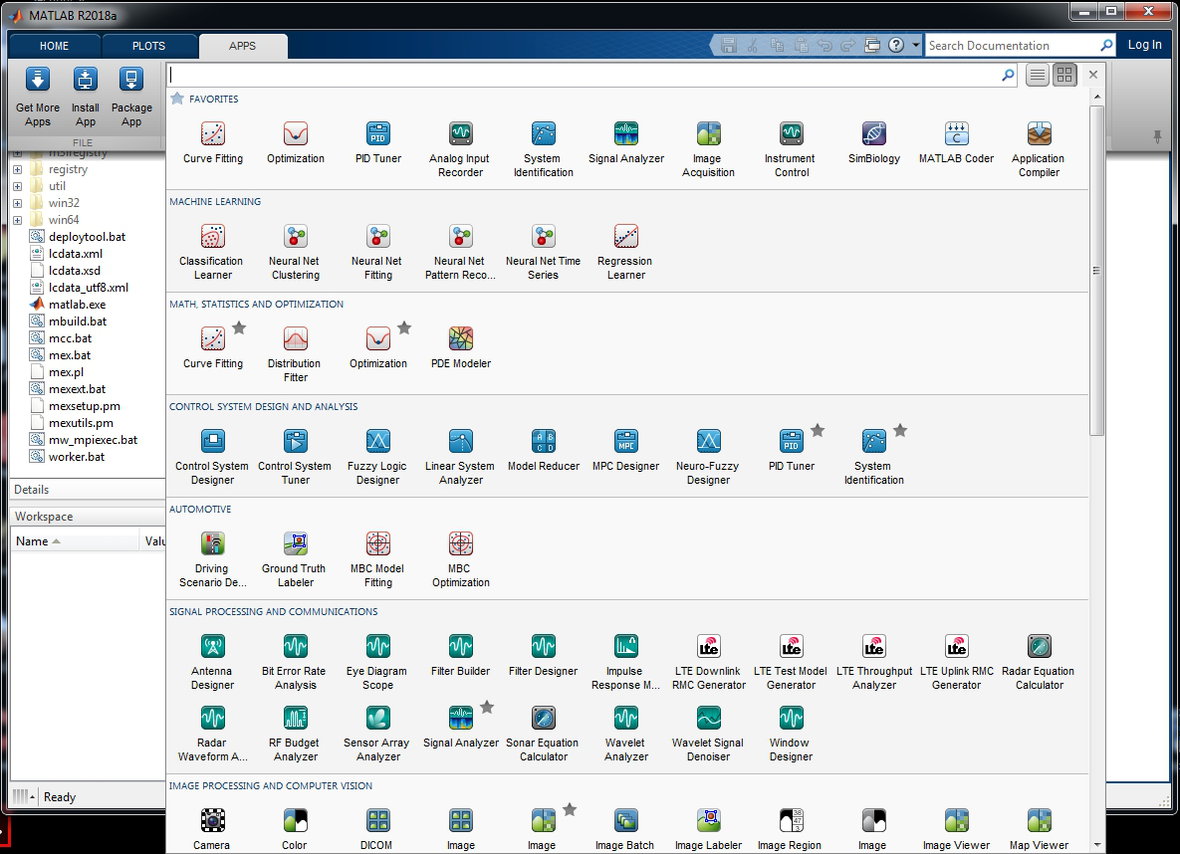The height and width of the screenshot is (854, 1180).
Task: Open the Help question mark button
Action: (x=896, y=45)
